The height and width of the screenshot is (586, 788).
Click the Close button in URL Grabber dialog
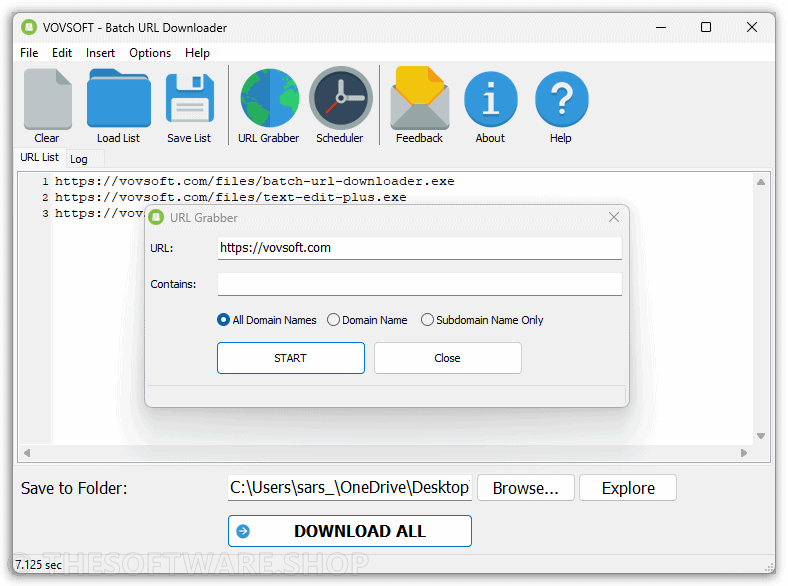447,358
